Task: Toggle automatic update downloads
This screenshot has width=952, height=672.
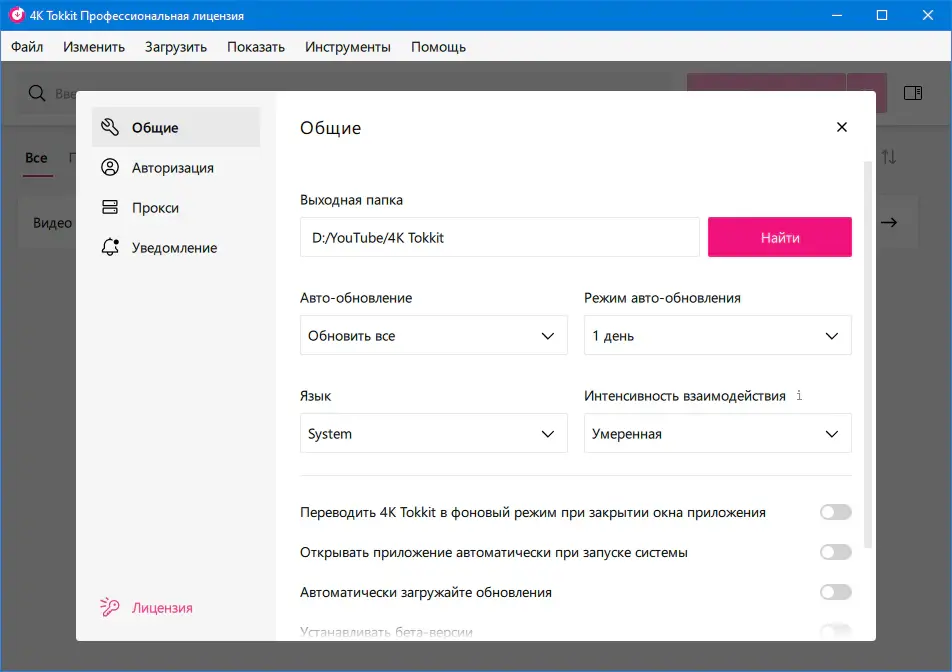Action: coord(835,592)
